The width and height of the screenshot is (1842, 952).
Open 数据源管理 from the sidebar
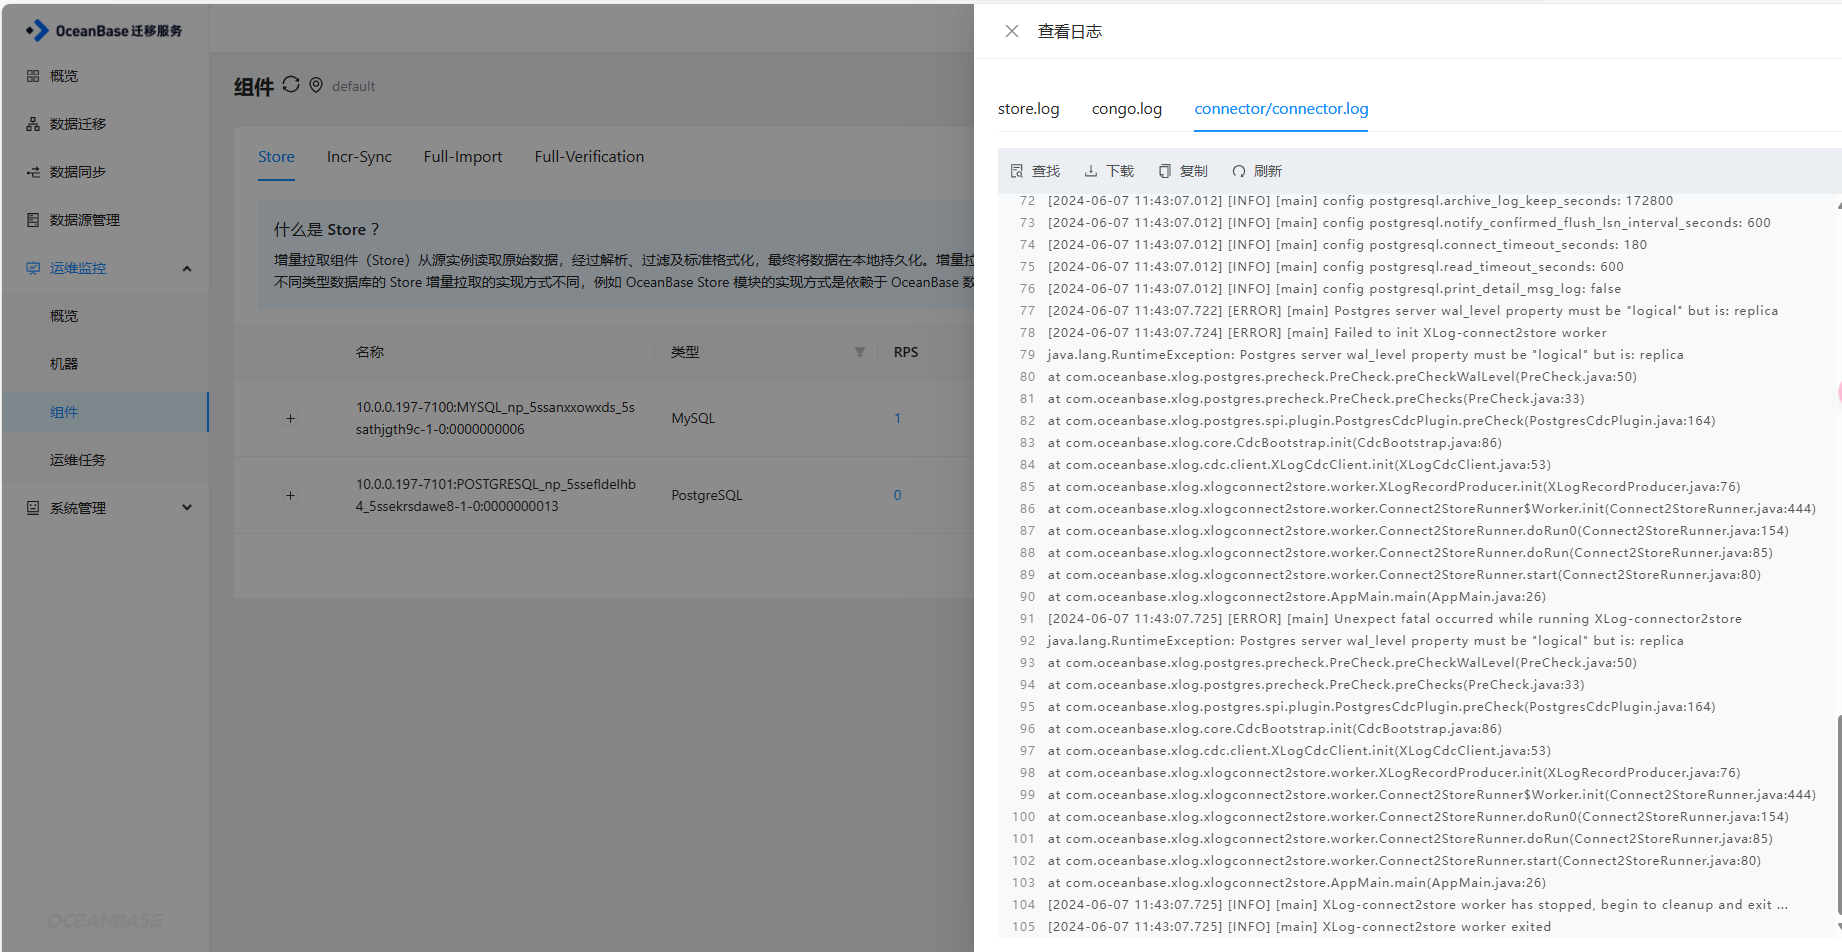[x=85, y=220]
